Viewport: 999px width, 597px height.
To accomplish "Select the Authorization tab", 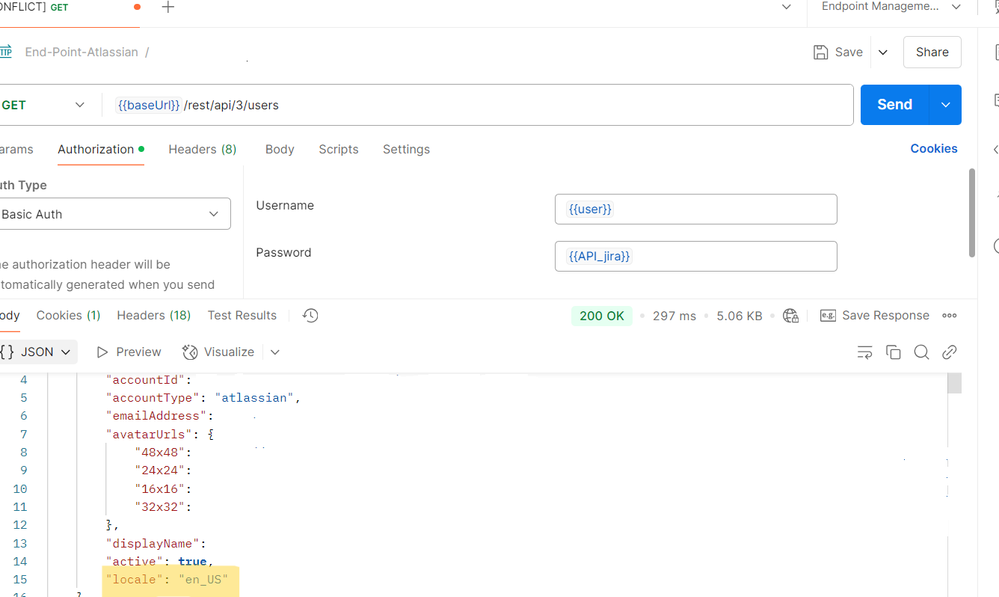I will pos(101,149).
